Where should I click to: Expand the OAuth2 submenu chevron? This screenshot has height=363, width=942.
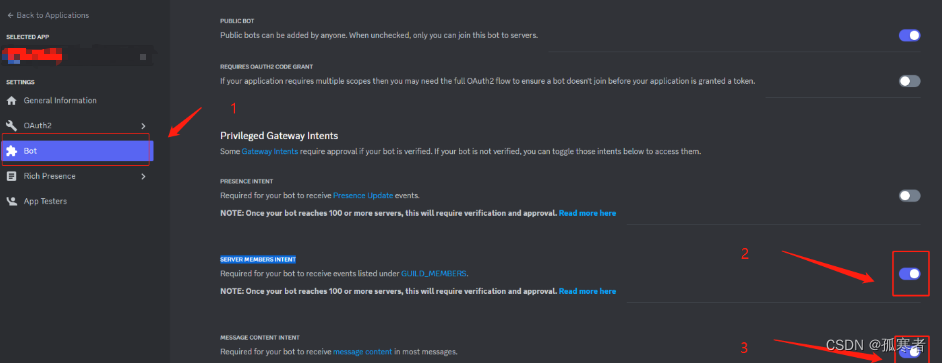(x=143, y=126)
